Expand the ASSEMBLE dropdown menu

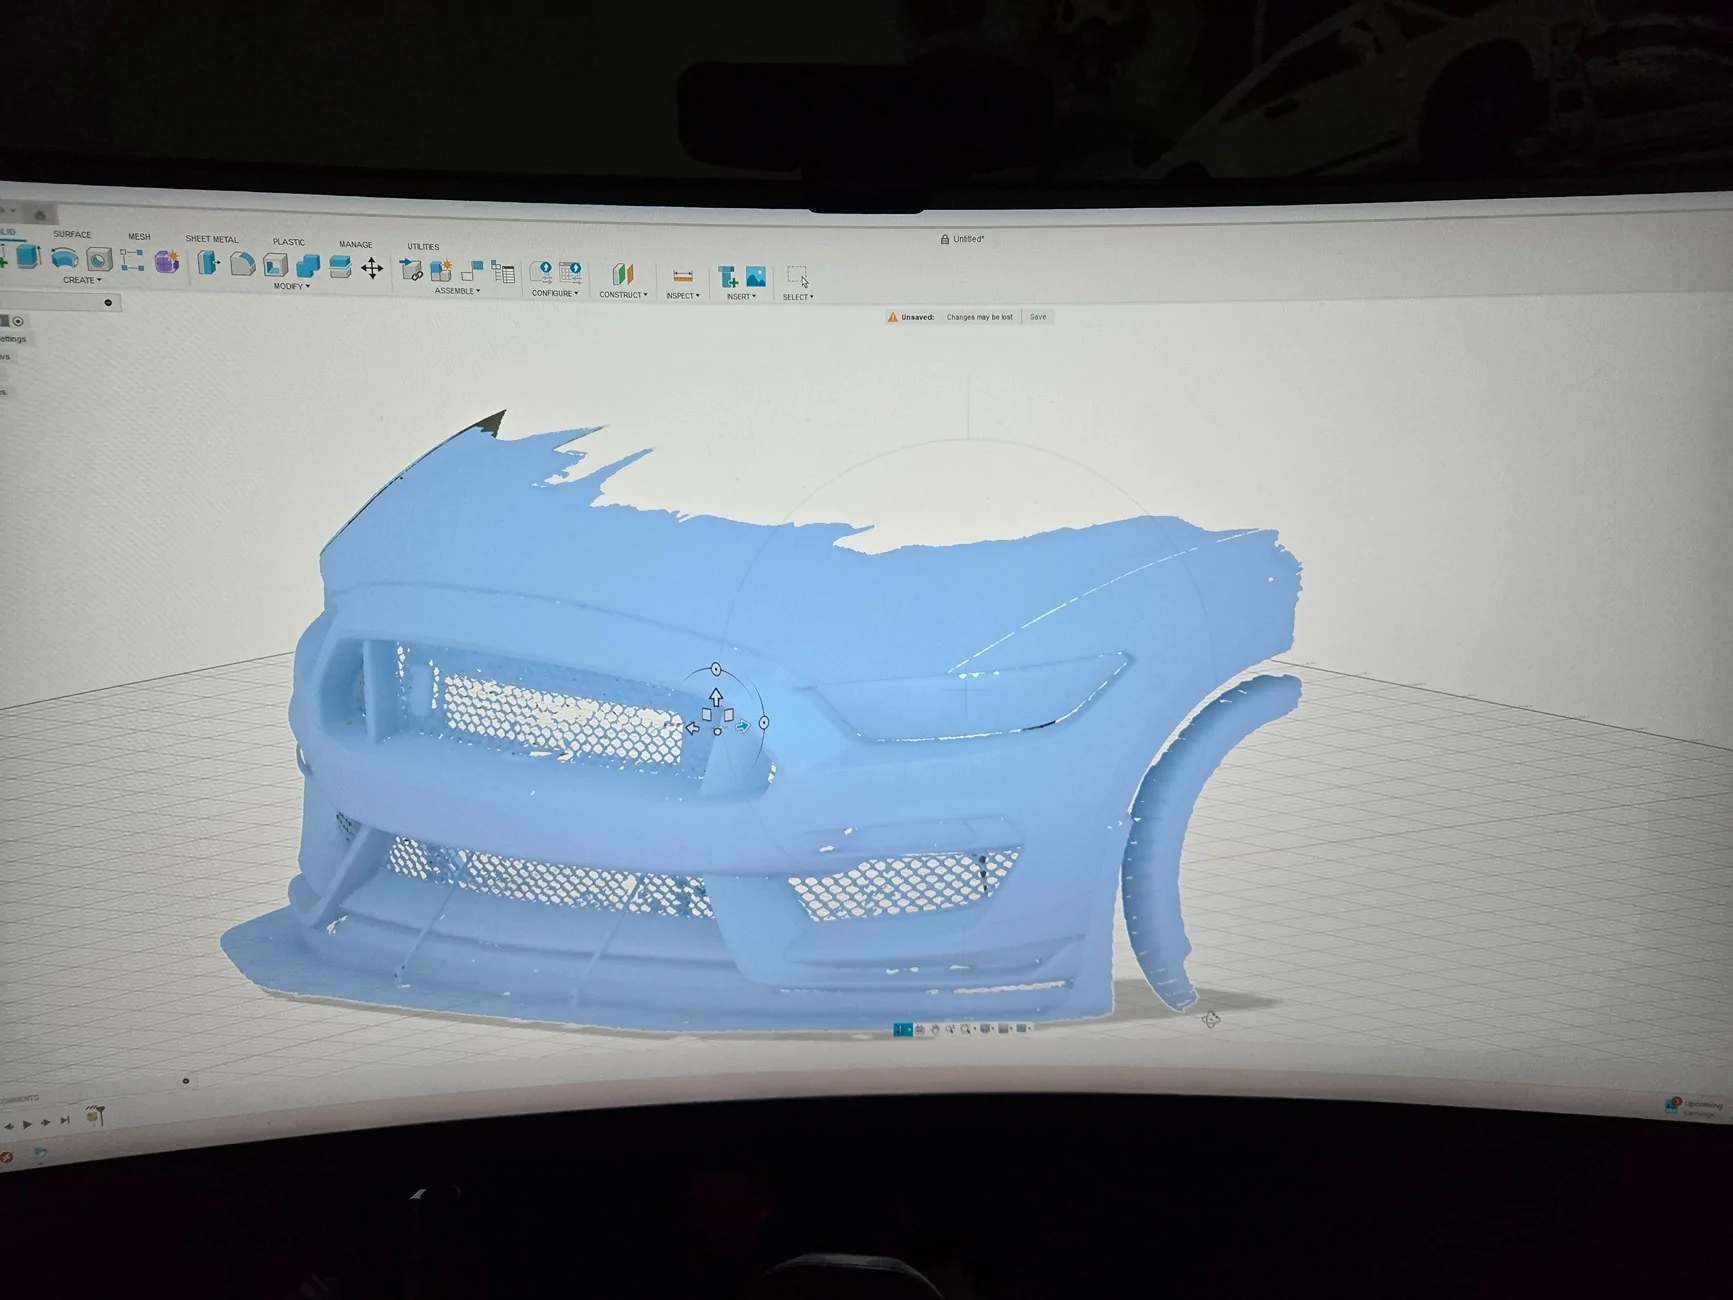pyautogui.click(x=458, y=291)
